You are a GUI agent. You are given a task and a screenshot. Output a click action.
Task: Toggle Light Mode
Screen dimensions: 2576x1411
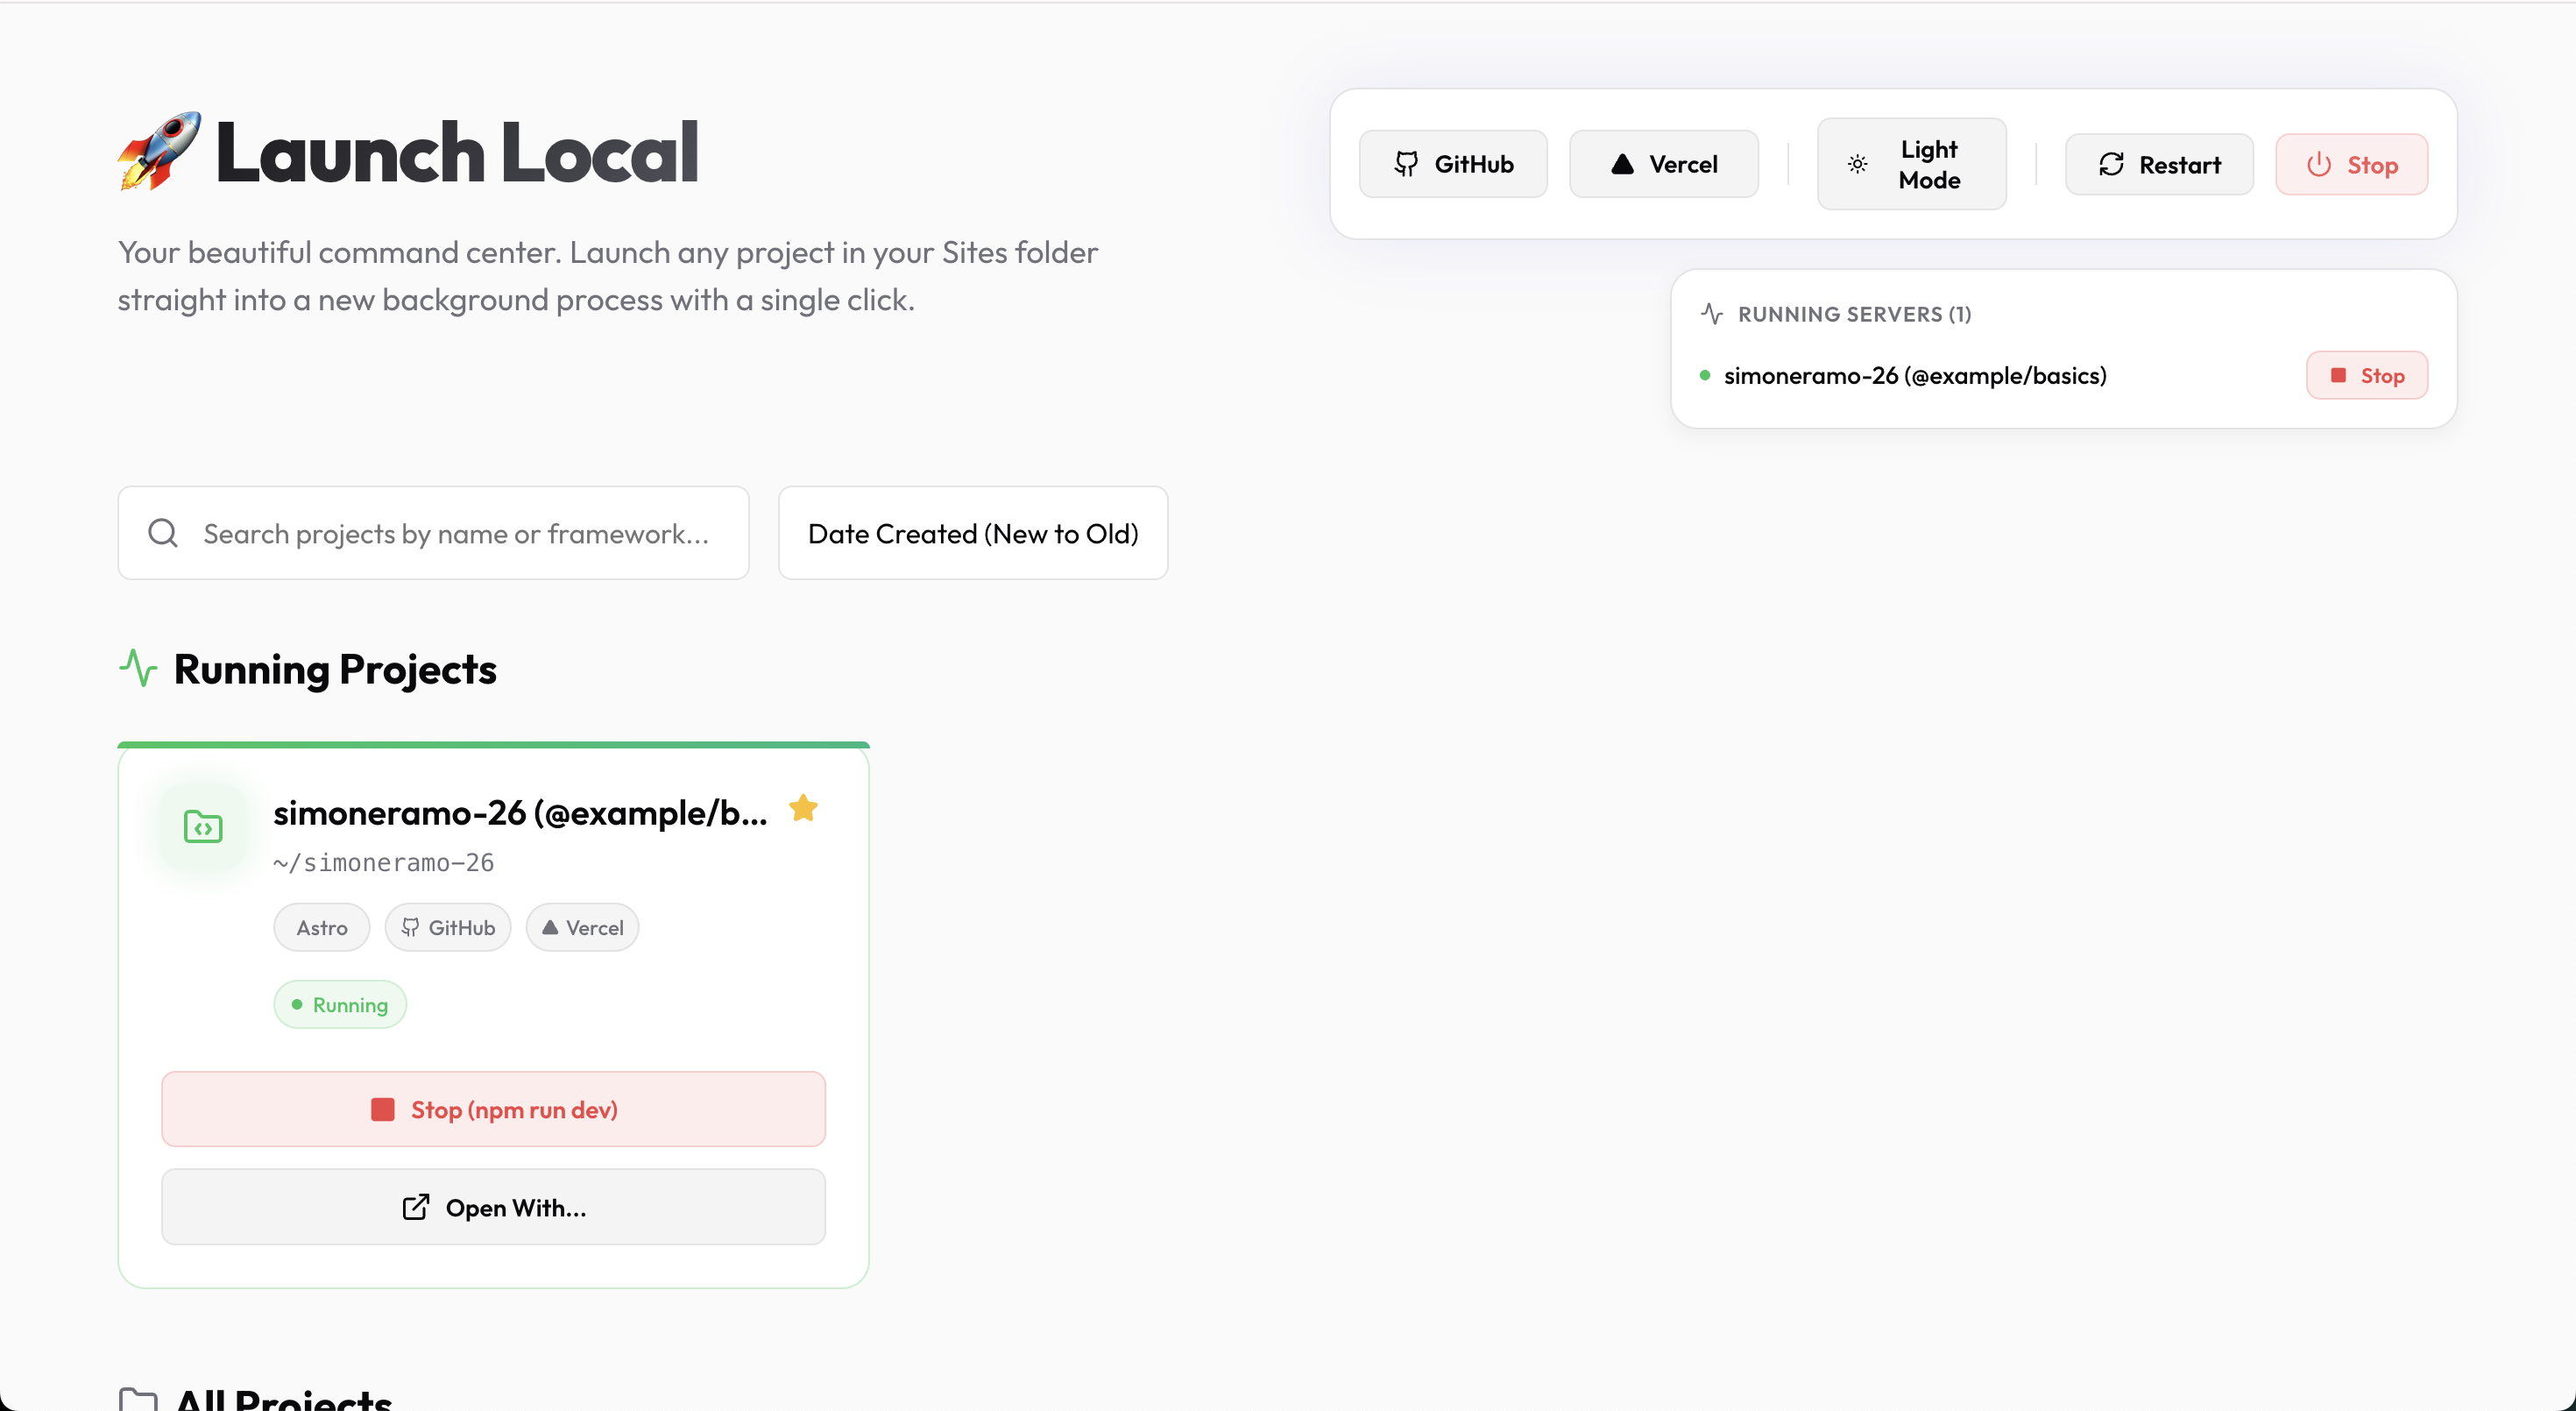point(1911,163)
